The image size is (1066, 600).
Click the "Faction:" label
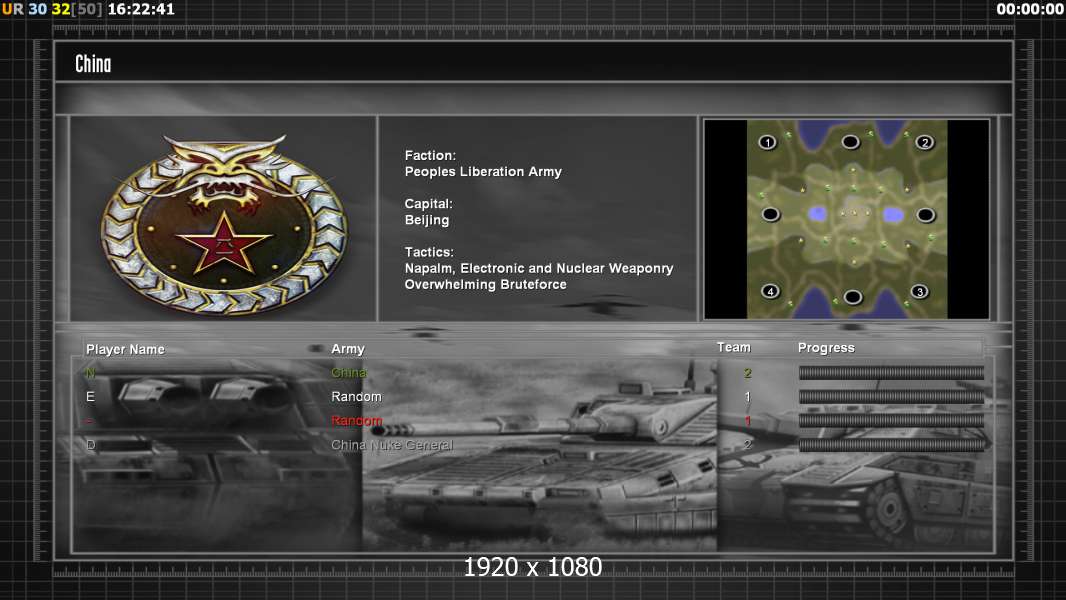[430, 156]
